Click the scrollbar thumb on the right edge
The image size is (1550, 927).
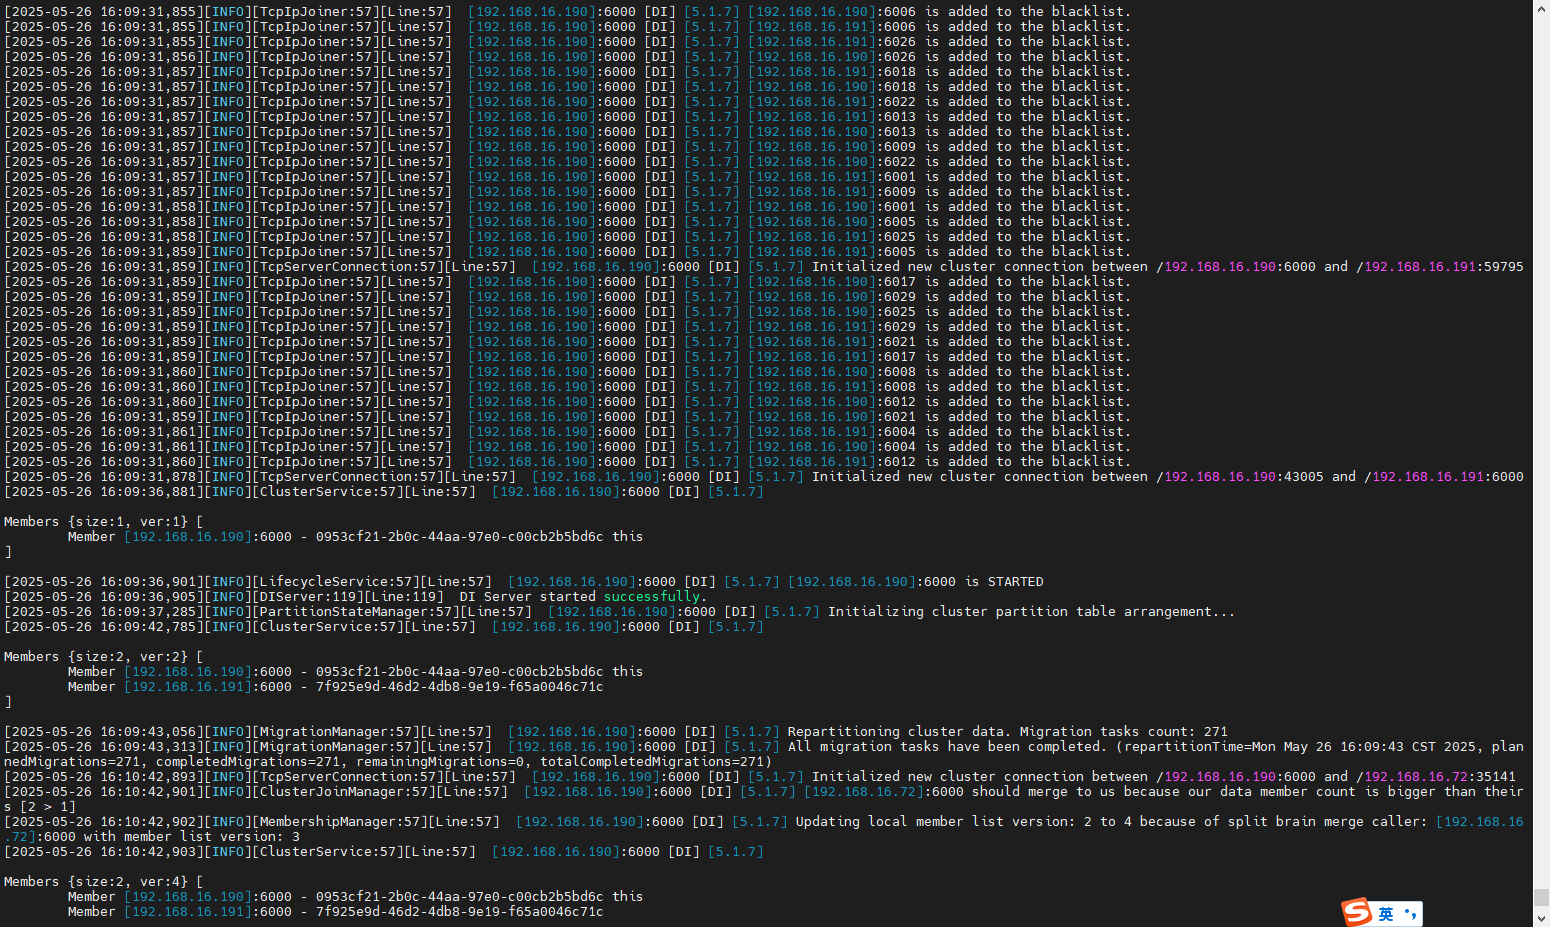tap(1542, 897)
